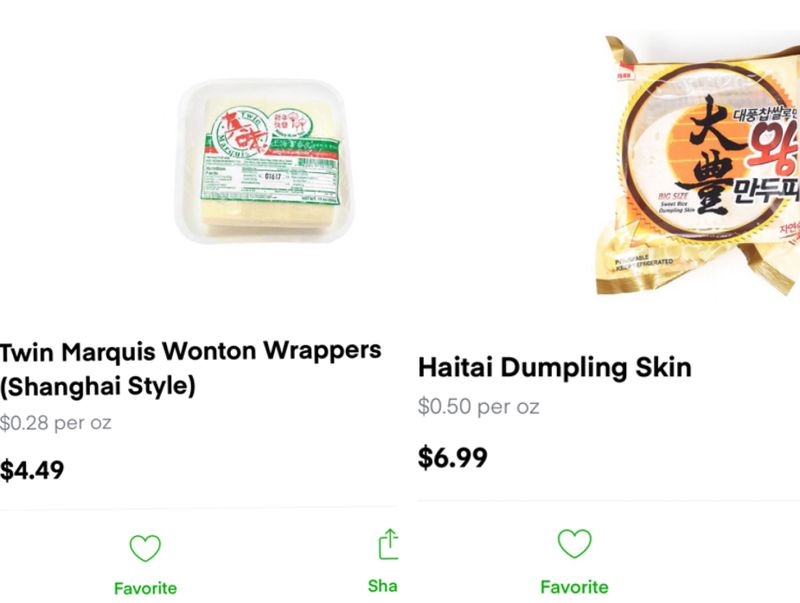View the Twin Marquis wonton wrapper product photo
This screenshot has width=800, height=603.
263,161
